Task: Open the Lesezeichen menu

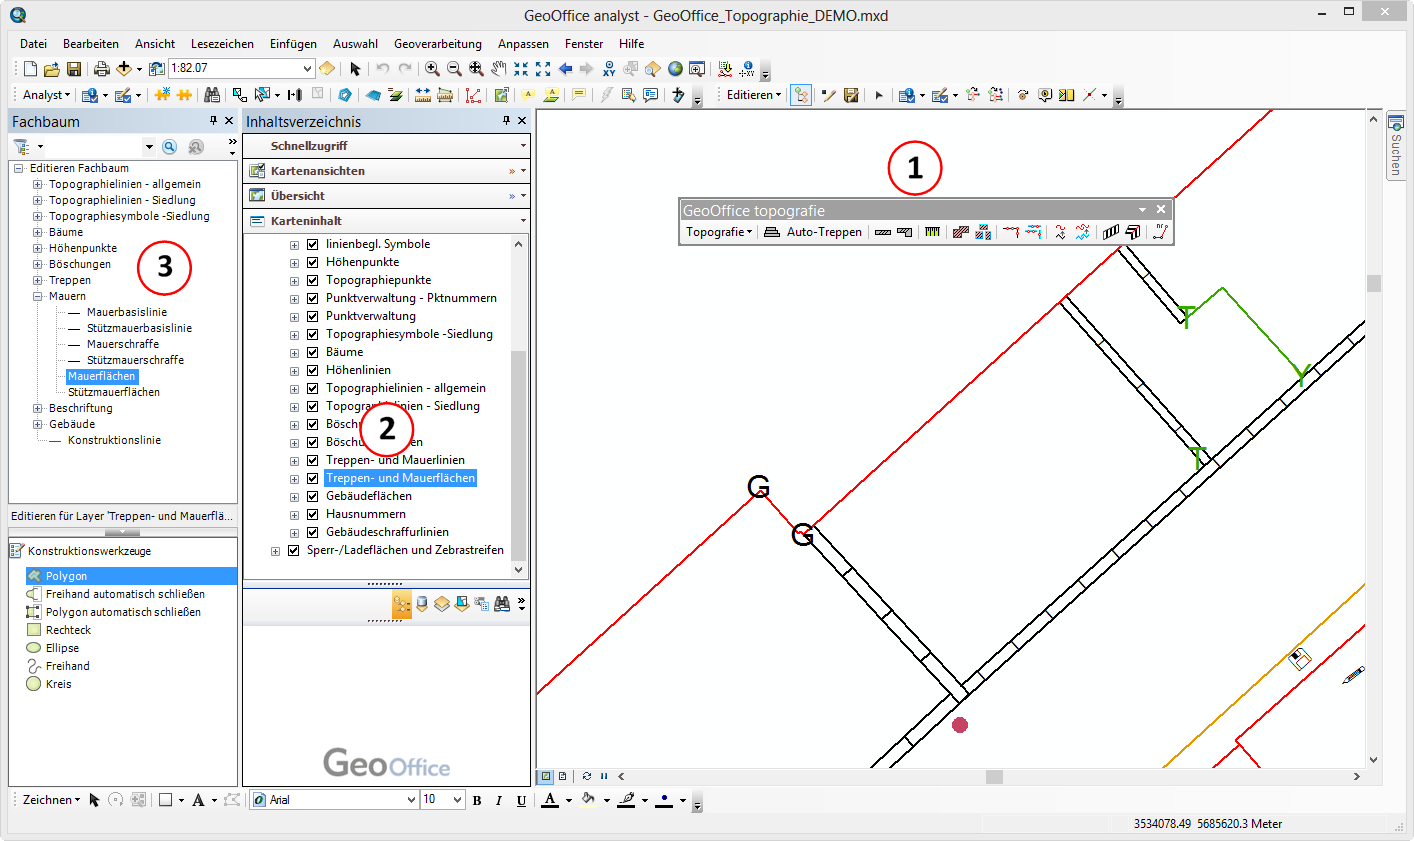Action: pyautogui.click(x=222, y=44)
